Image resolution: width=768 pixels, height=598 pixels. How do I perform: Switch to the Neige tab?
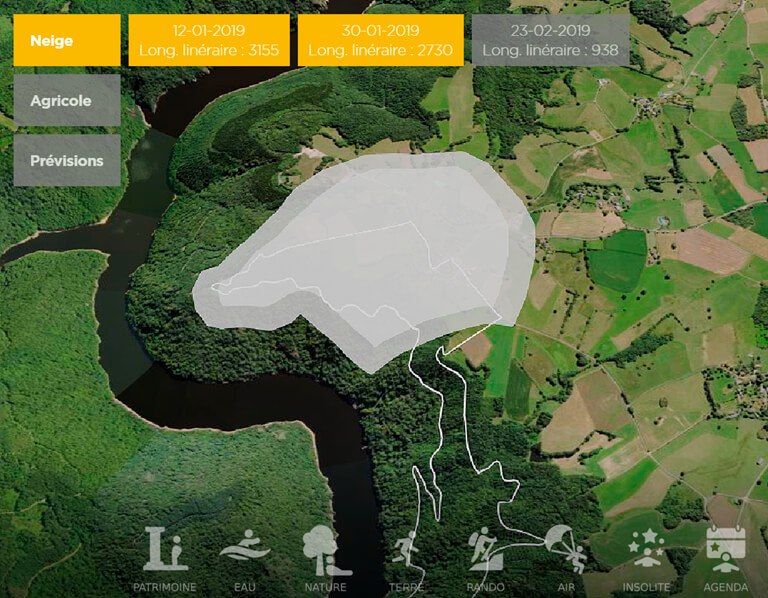tap(67, 40)
